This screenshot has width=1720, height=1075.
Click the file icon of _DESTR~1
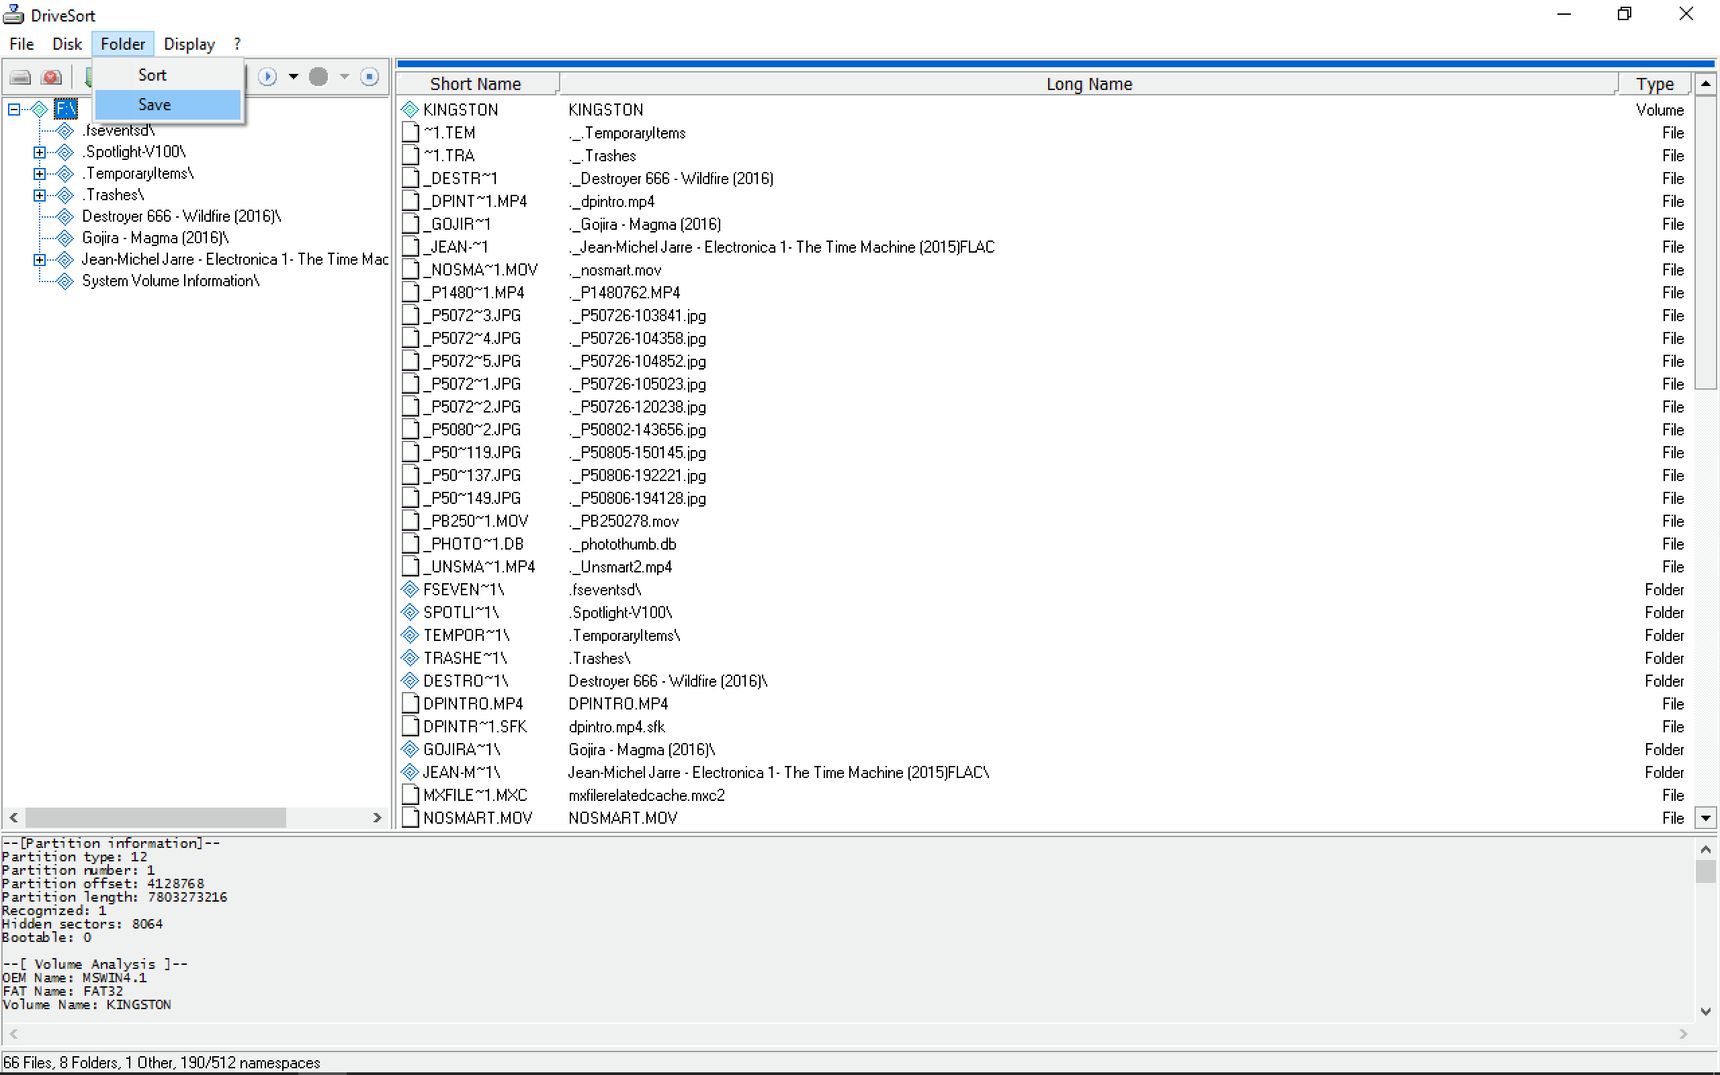coord(410,179)
